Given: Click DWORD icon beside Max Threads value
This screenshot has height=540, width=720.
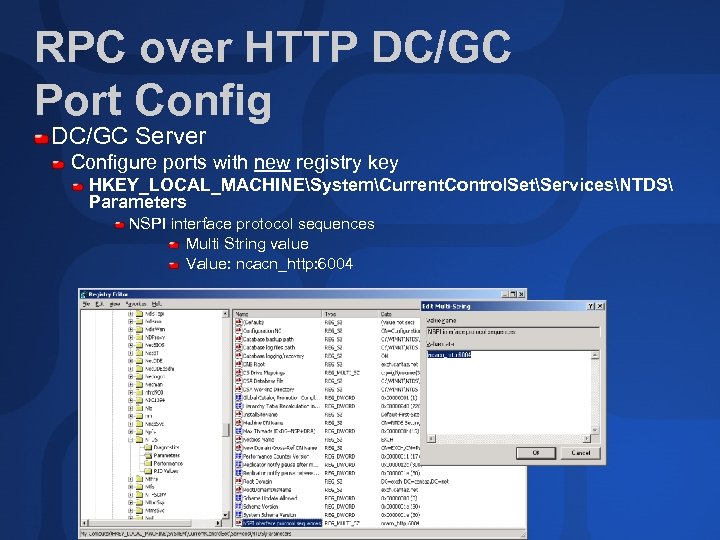Looking at the screenshot, I should coord(238,431).
